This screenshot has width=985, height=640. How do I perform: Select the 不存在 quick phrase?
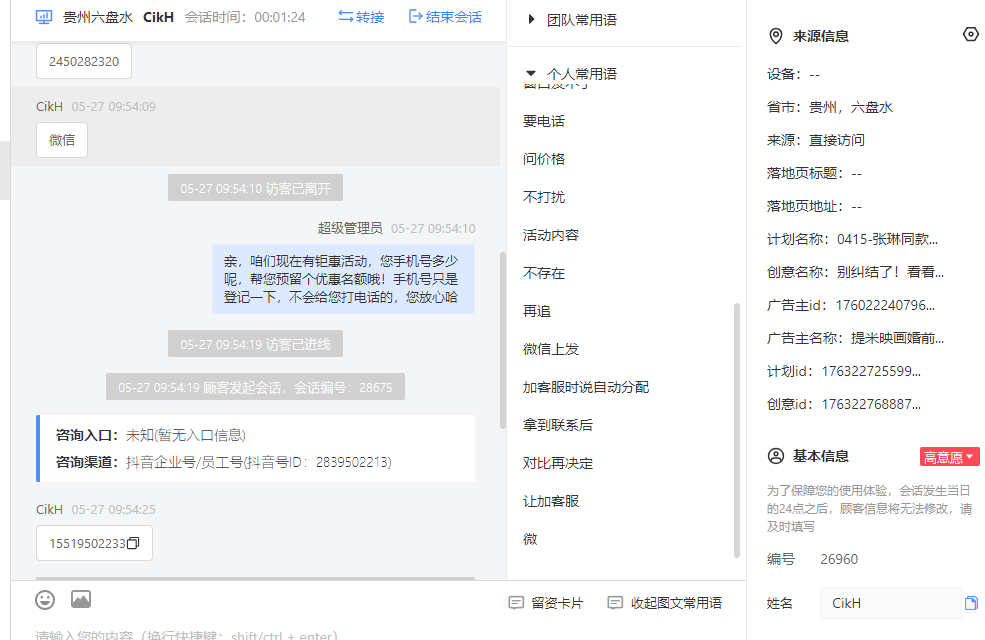coord(544,273)
